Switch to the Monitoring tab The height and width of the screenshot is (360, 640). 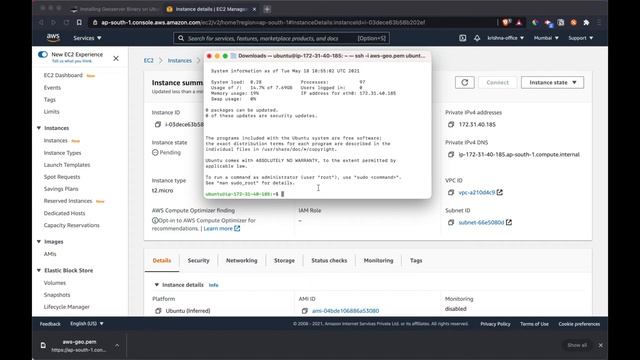[378, 260]
